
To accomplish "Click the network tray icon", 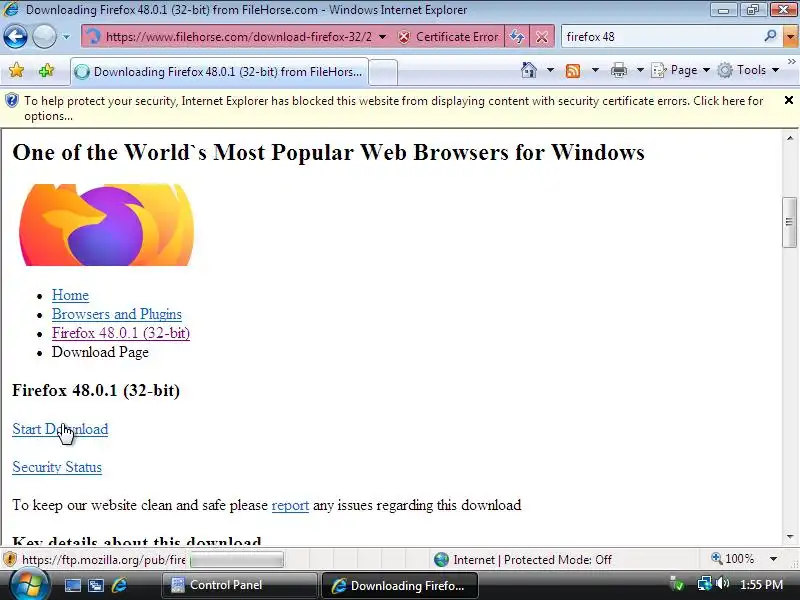I will click(705, 584).
